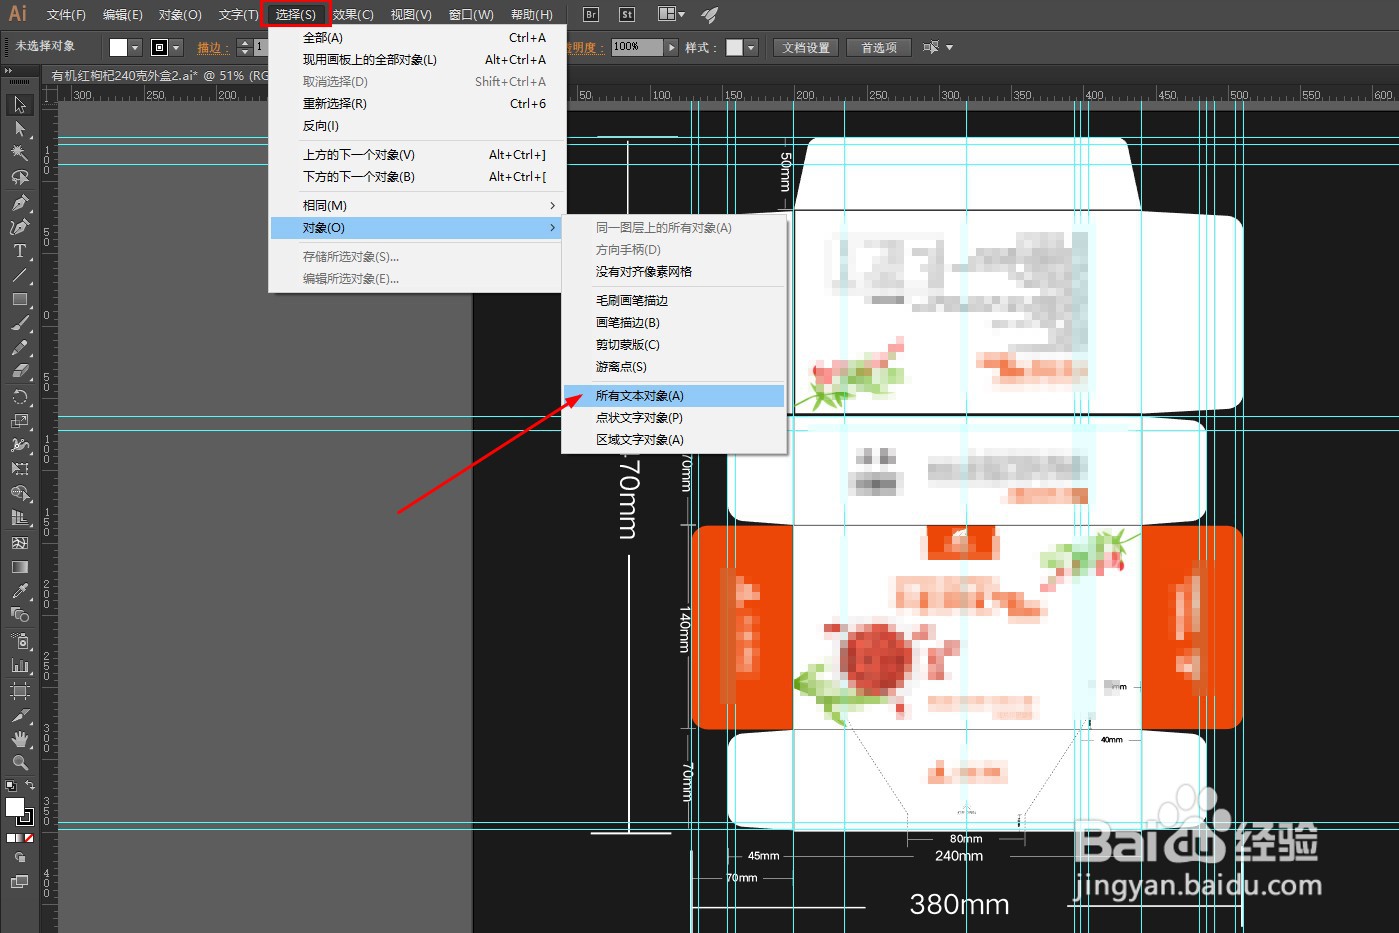
Task: Click the stroke weight stepper arrows
Action: (244, 47)
